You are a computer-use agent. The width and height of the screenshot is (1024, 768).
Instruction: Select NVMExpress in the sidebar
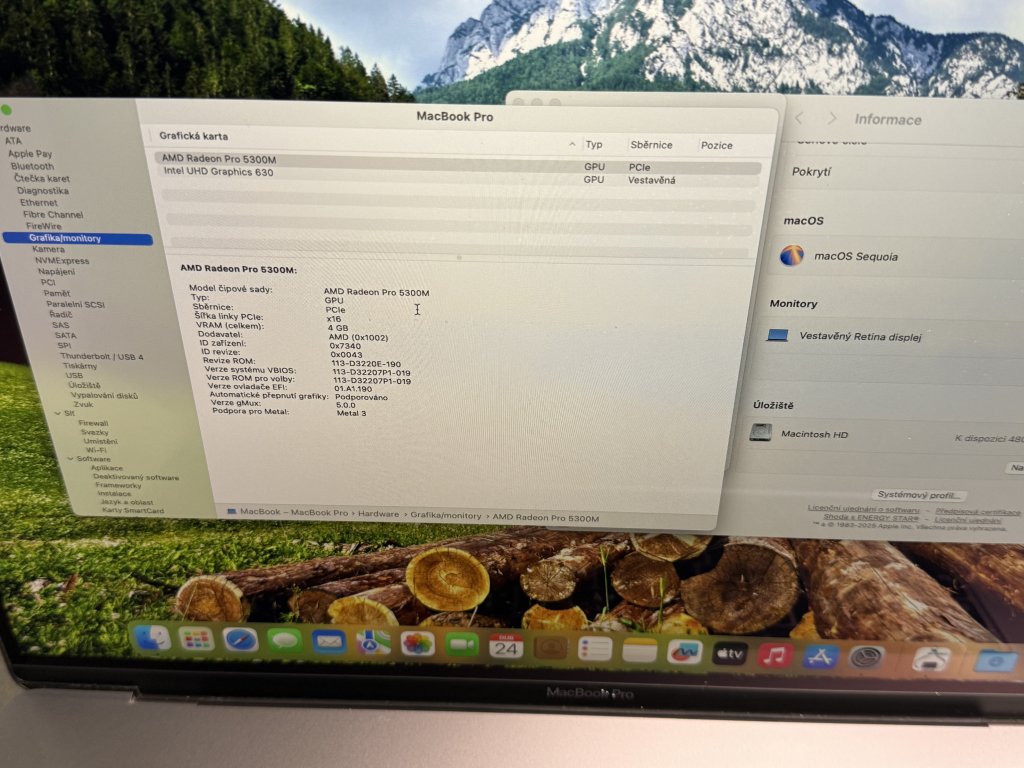62,261
